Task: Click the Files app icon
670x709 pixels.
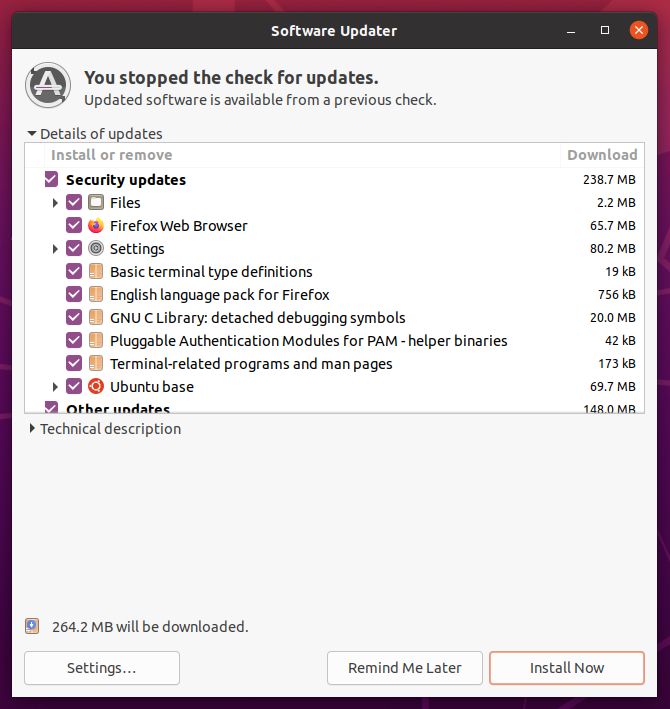Action: coord(96,203)
